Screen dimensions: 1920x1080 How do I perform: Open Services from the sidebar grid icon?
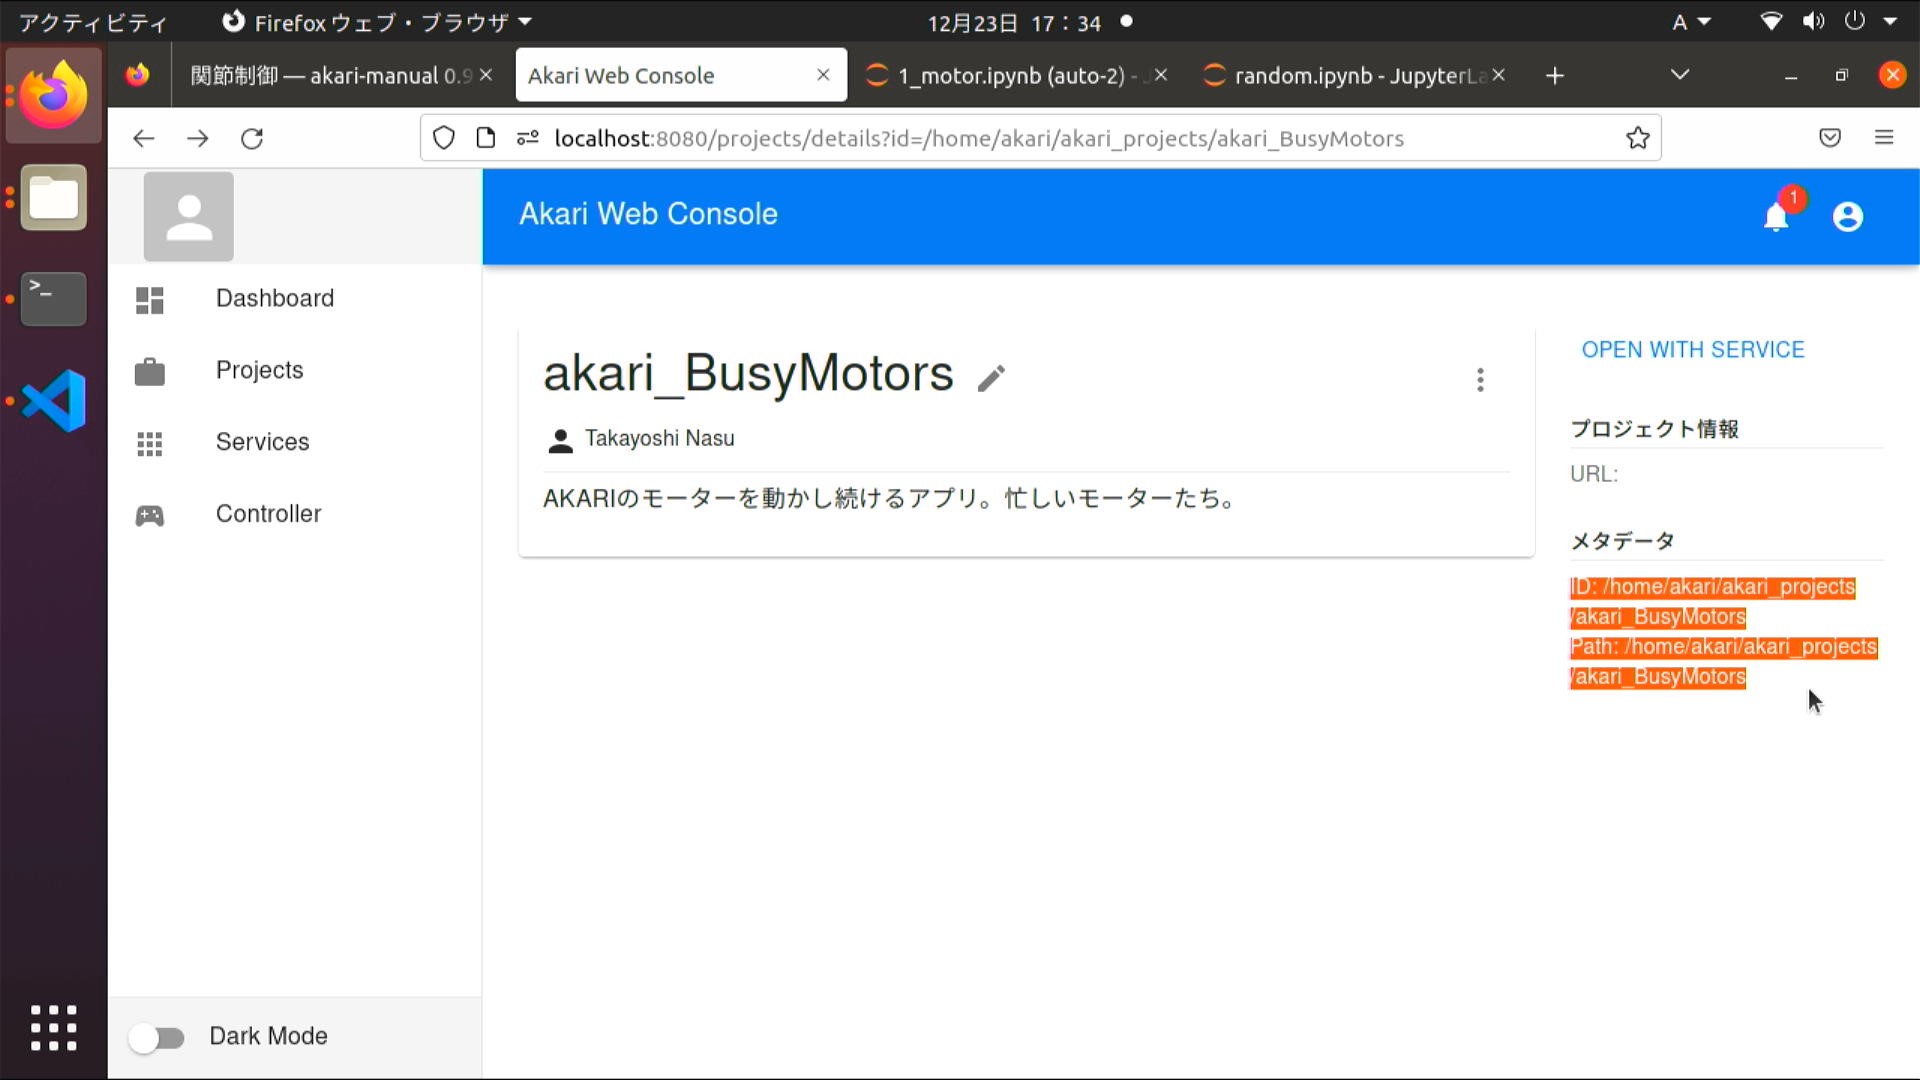pyautogui.click(x=149, y=443)
